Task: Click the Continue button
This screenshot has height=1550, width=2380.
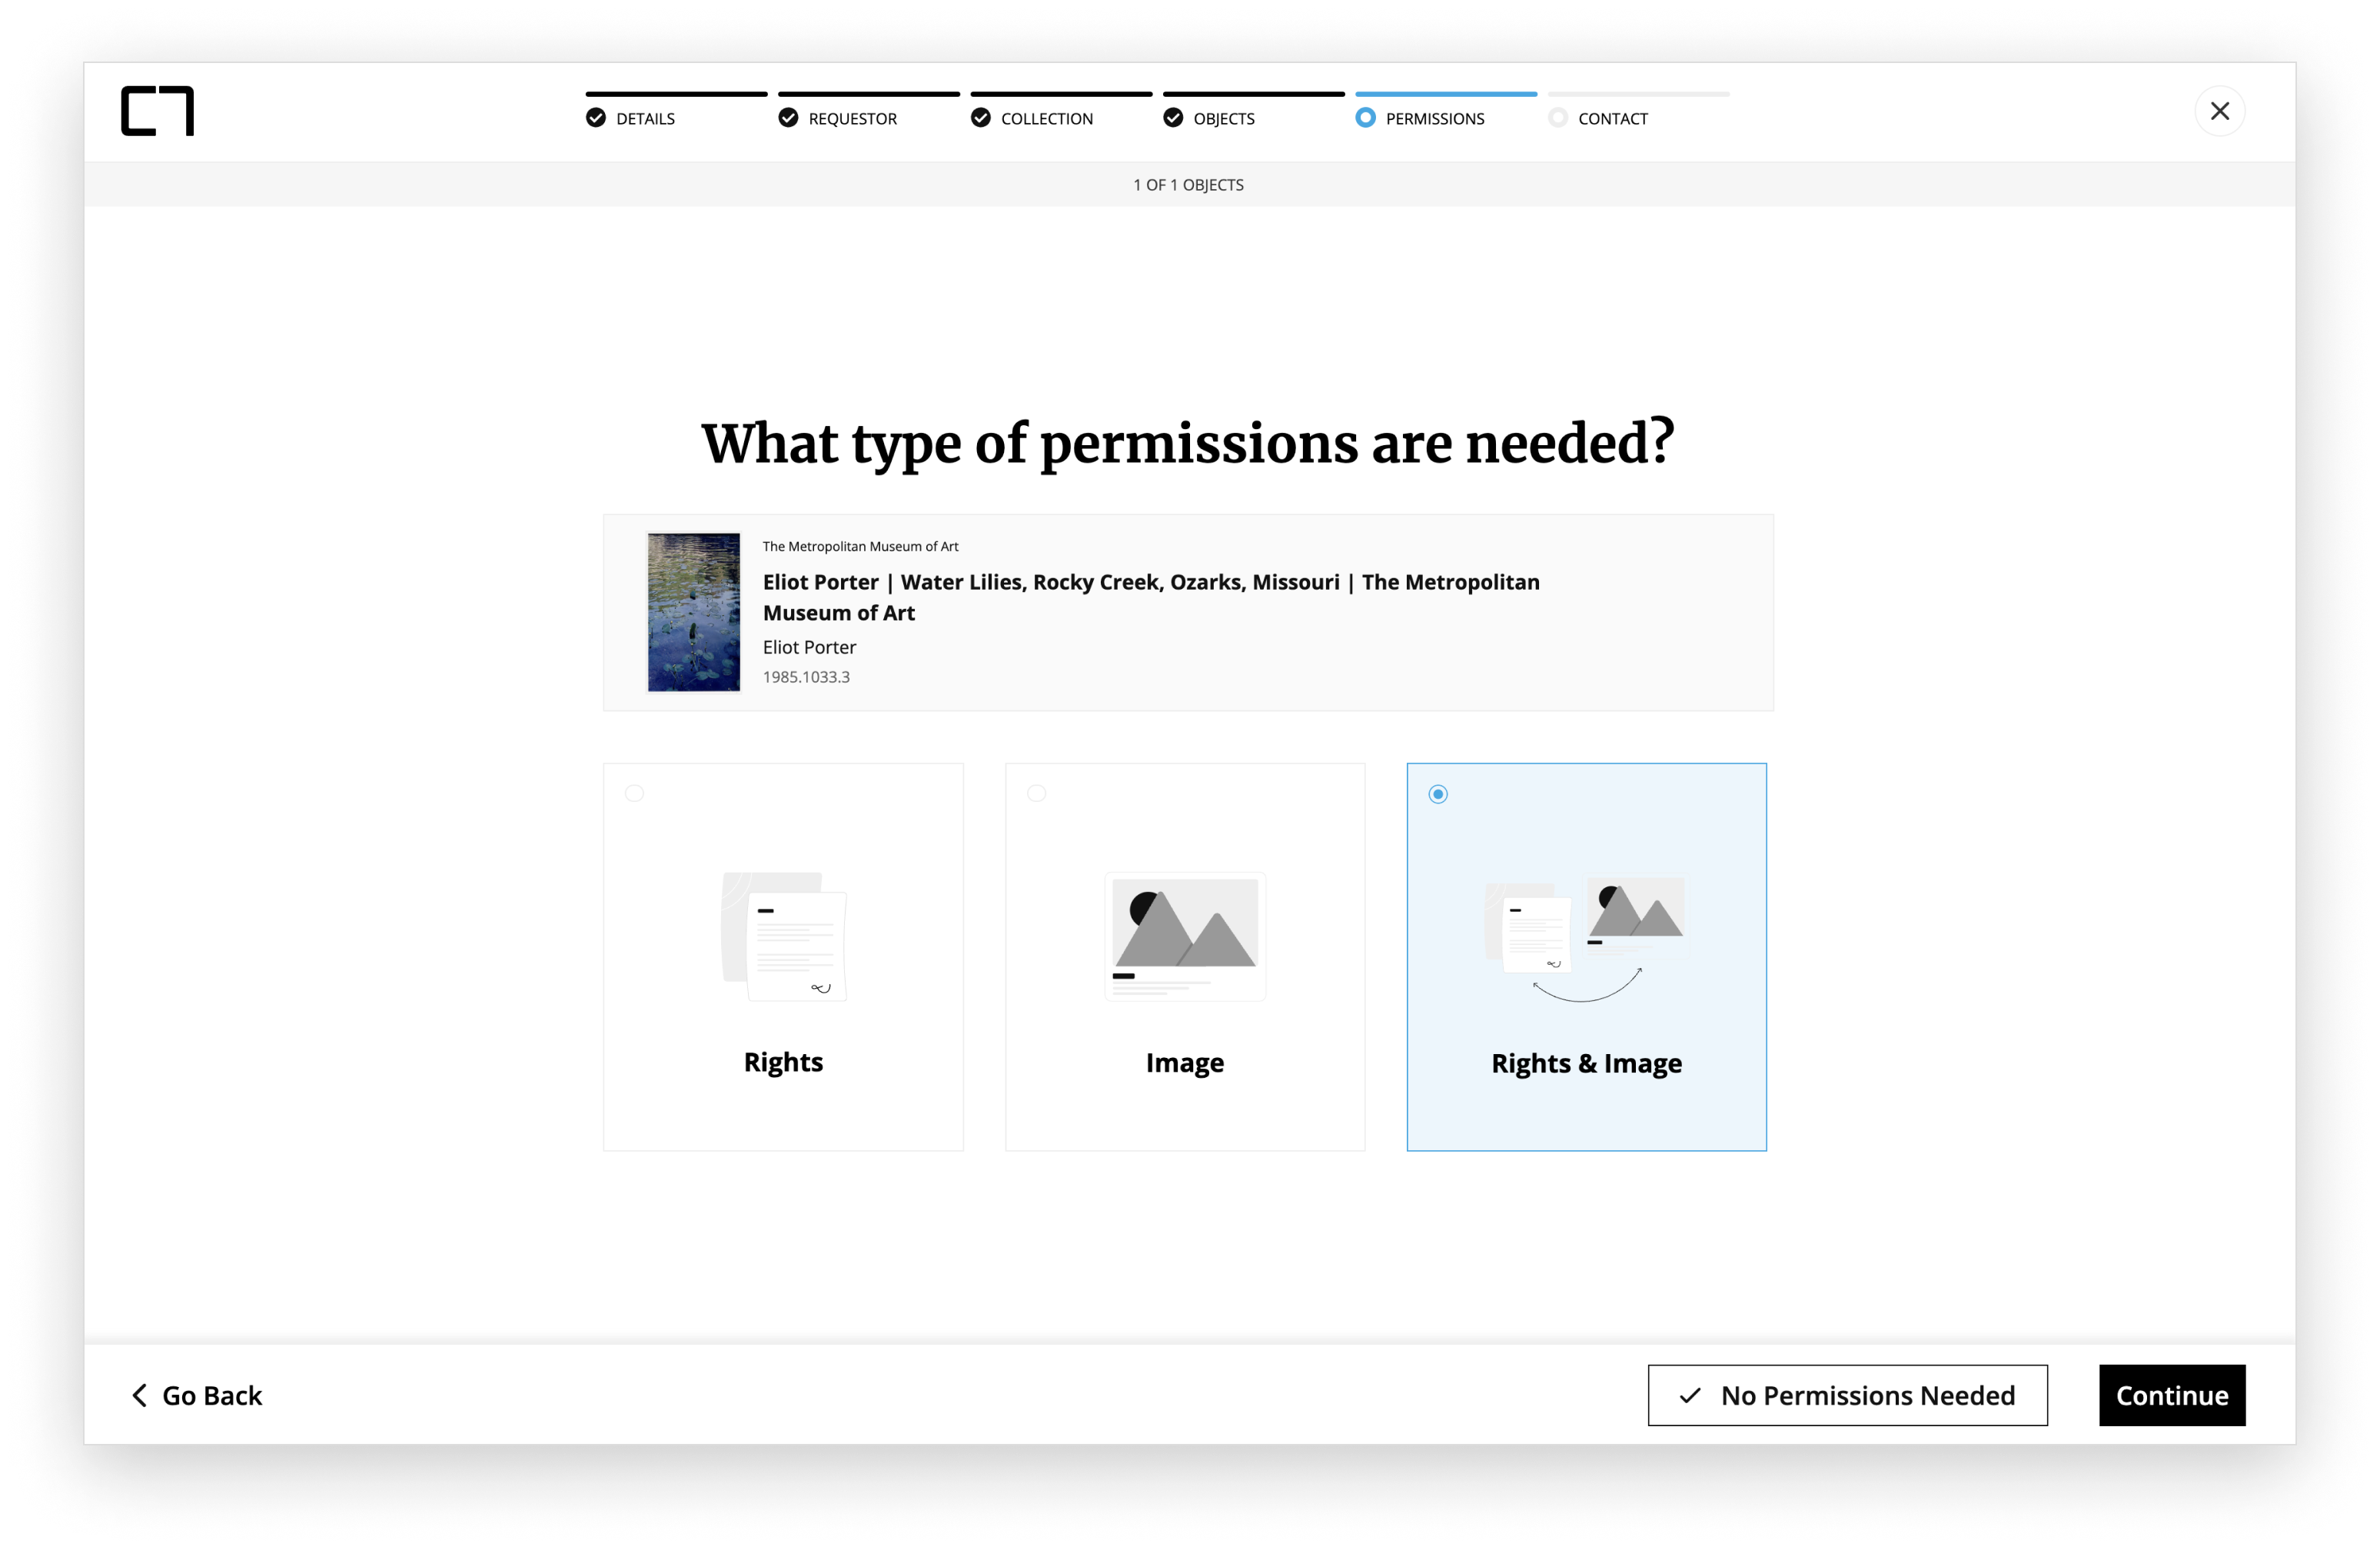Action: click(x=2171, y=1395)
